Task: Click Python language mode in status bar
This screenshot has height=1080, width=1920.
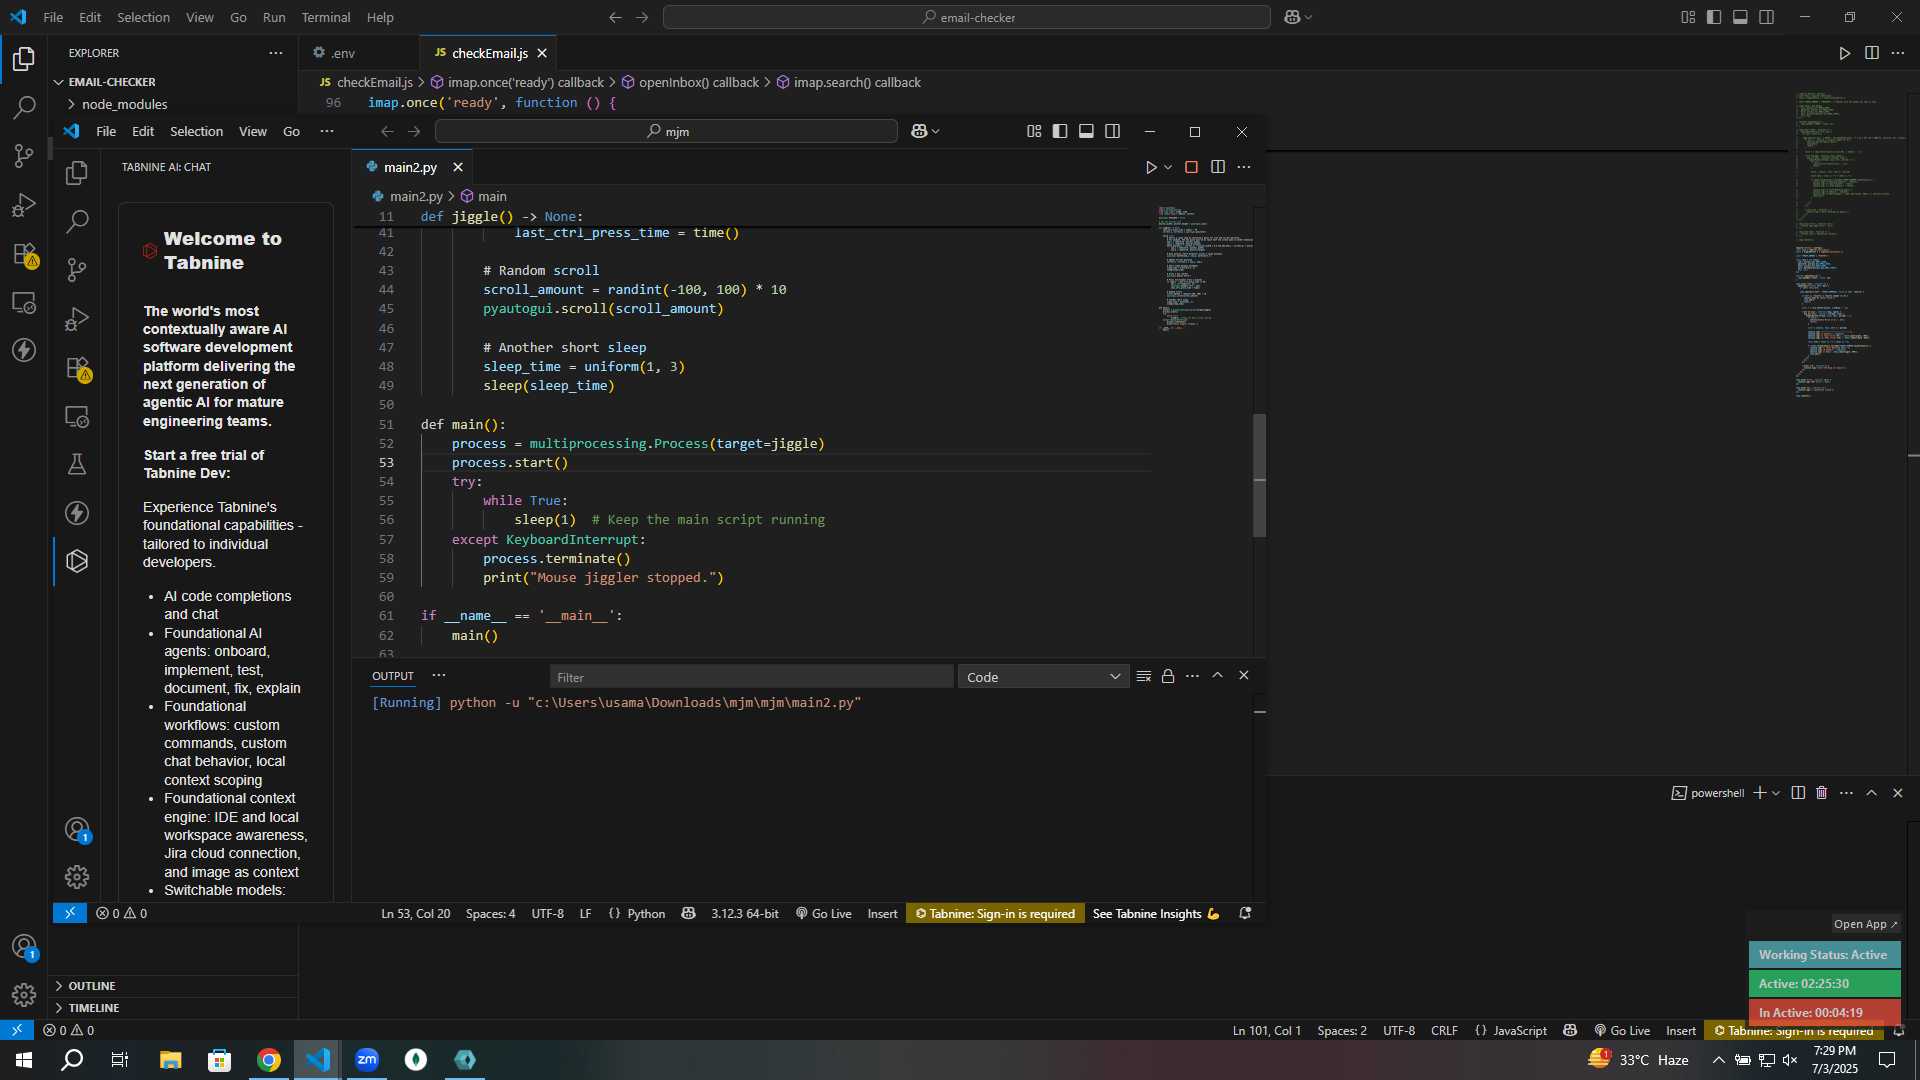Action: 646,913
